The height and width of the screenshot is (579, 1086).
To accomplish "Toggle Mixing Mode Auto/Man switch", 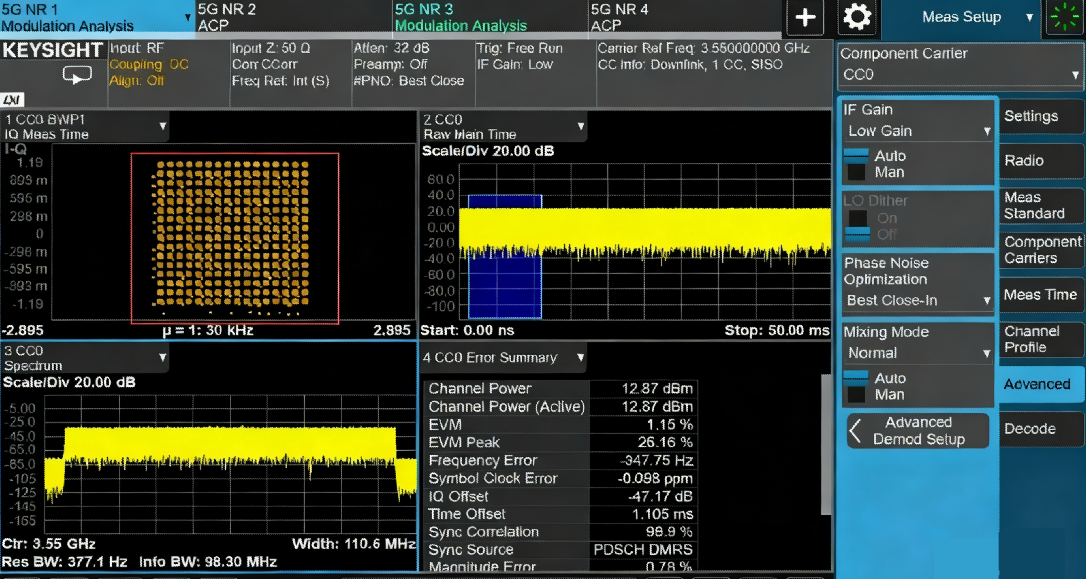I will pos(857,386).
